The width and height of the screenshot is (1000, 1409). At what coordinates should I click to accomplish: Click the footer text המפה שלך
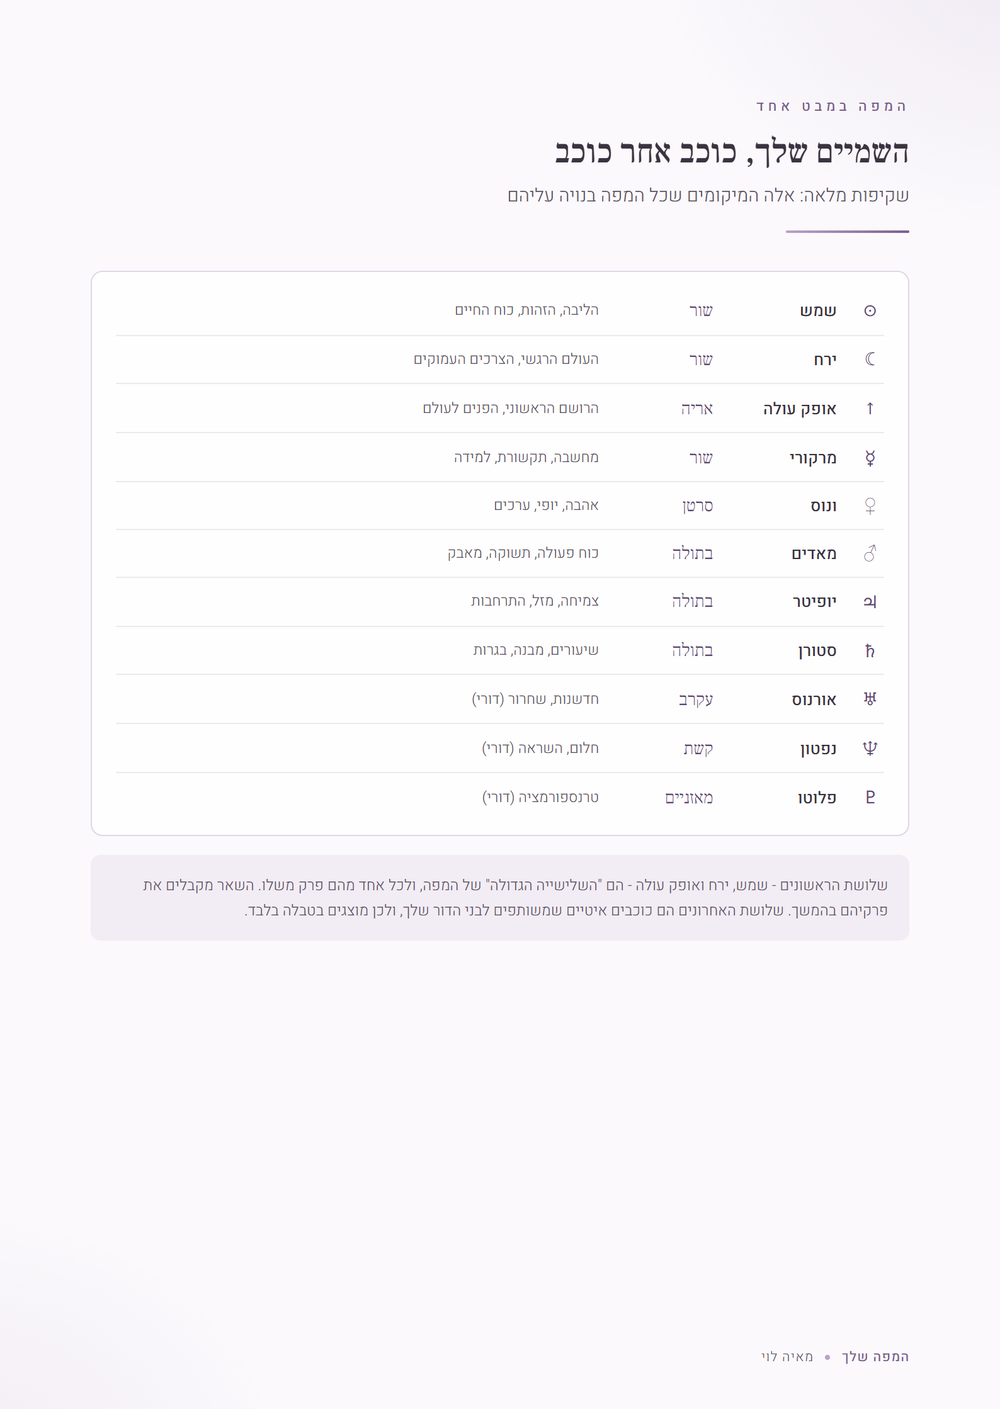(x=875, y=1357)
